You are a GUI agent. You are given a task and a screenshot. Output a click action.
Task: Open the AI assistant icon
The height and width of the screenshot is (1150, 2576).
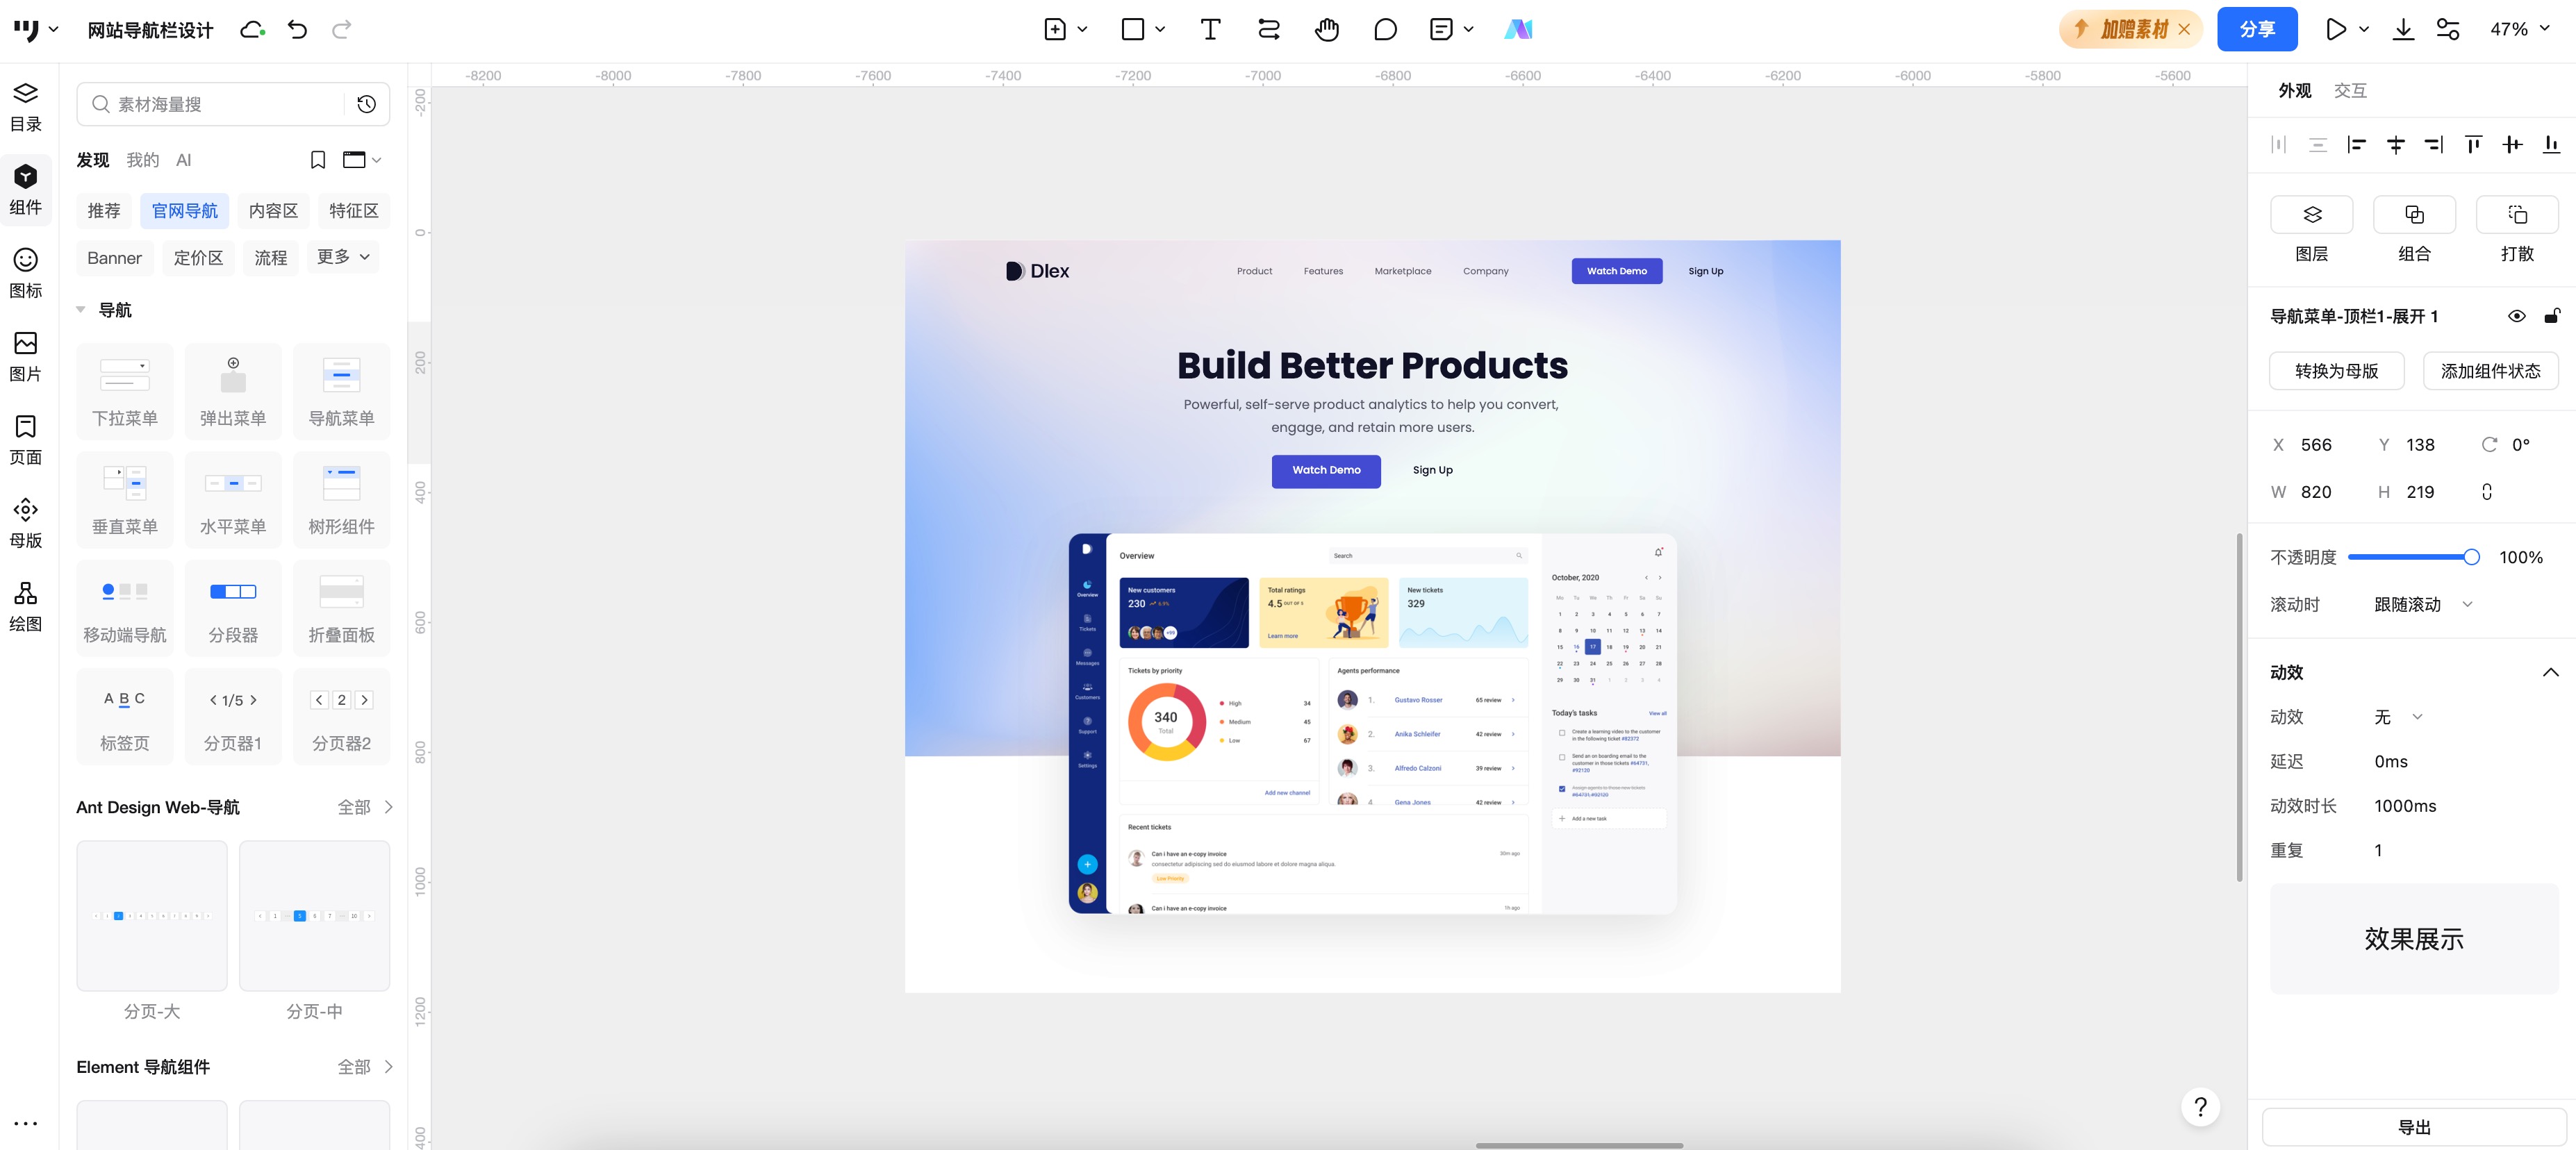pos(1518,29)
